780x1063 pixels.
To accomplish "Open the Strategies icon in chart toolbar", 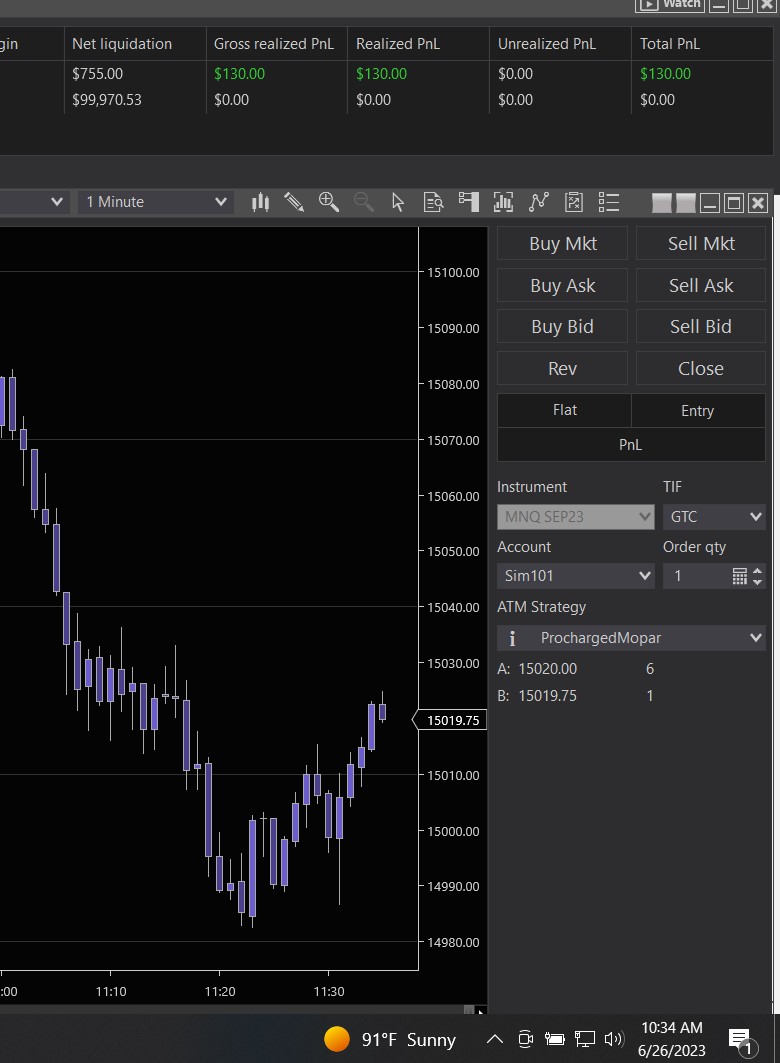I will (x=539, y=202).
